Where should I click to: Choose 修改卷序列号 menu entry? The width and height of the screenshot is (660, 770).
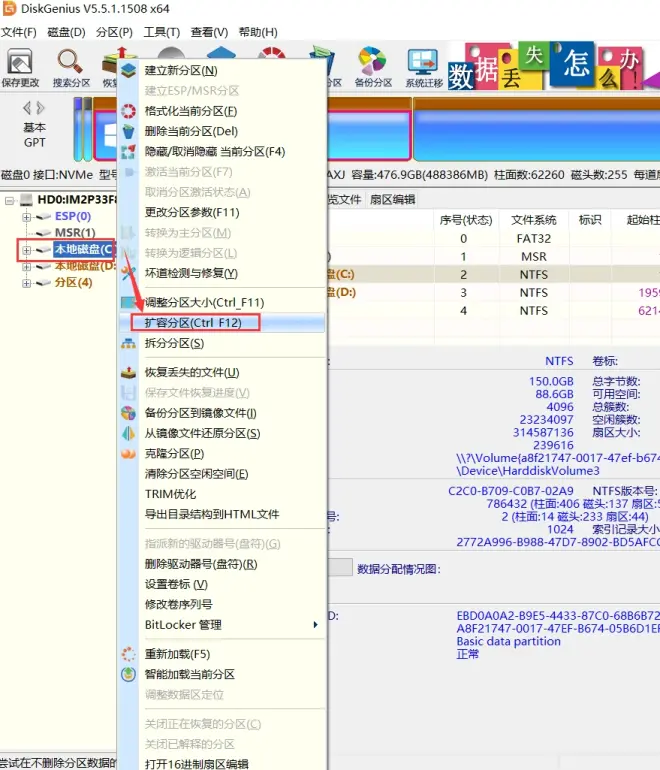click(222, 605)
